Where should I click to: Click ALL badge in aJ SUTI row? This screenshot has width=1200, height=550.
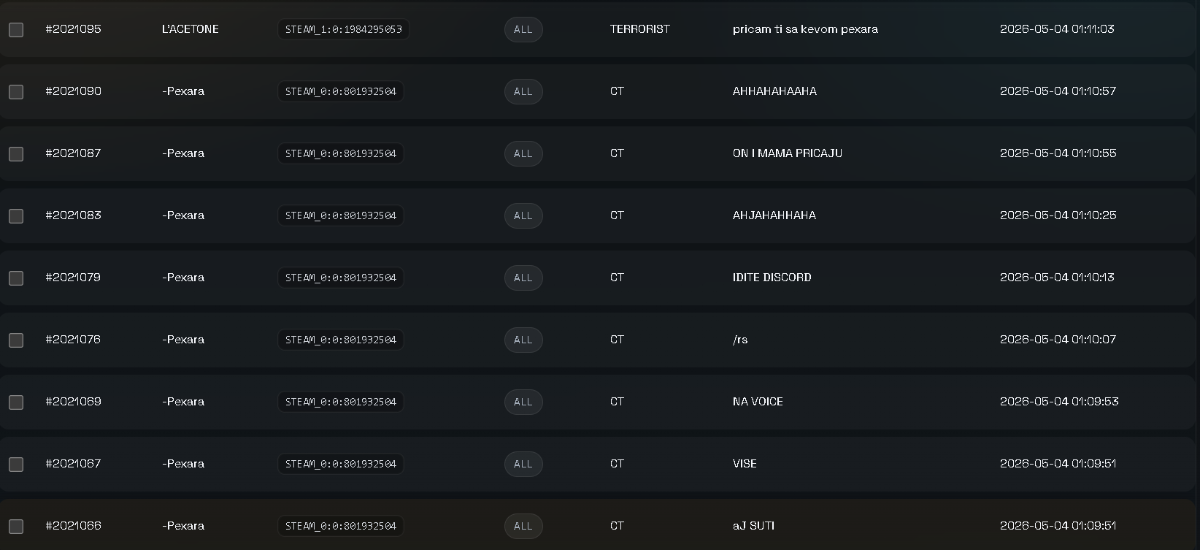coord(523,525)
